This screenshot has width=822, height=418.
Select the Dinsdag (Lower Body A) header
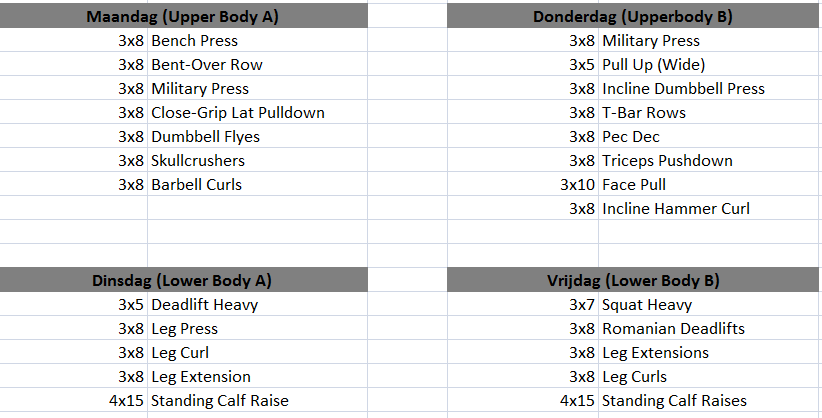[183, 281]
